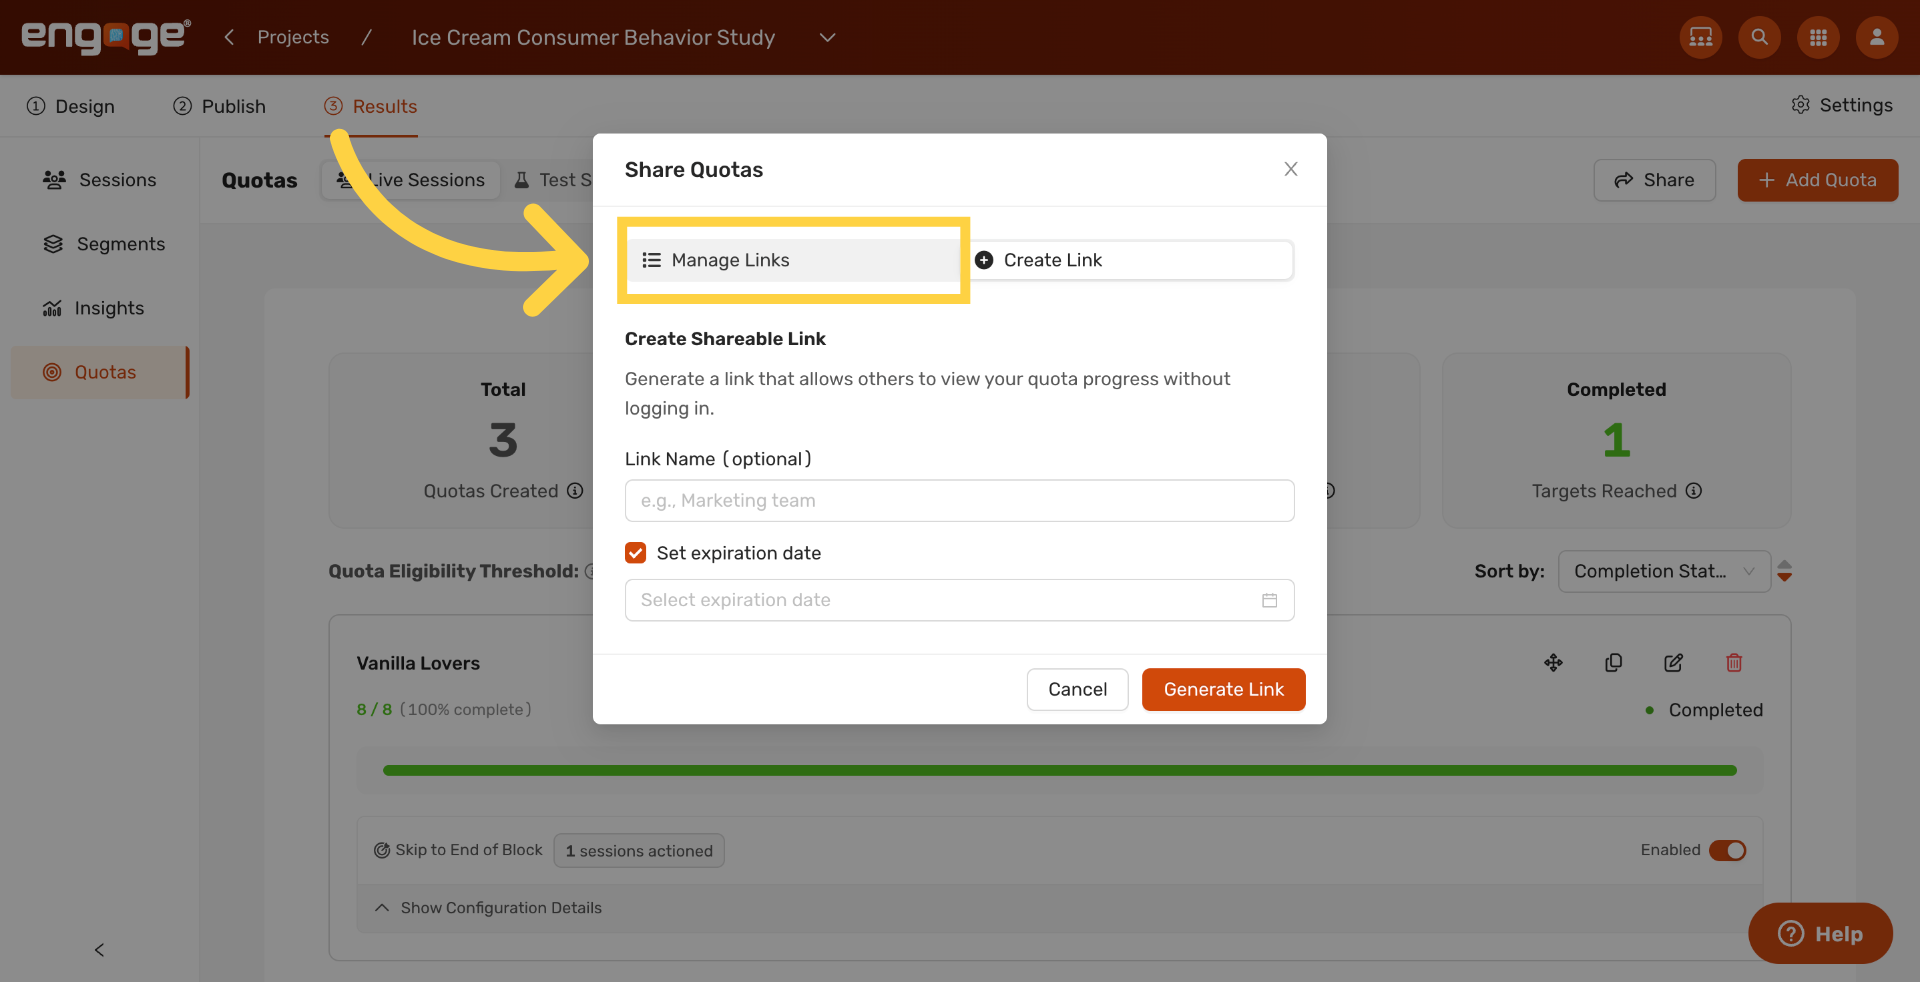Image resolution: width=1920 pixels, height=982 pixels.
Task: Uncheck the Set expiration date checkbox
Action: coord(636,553)
